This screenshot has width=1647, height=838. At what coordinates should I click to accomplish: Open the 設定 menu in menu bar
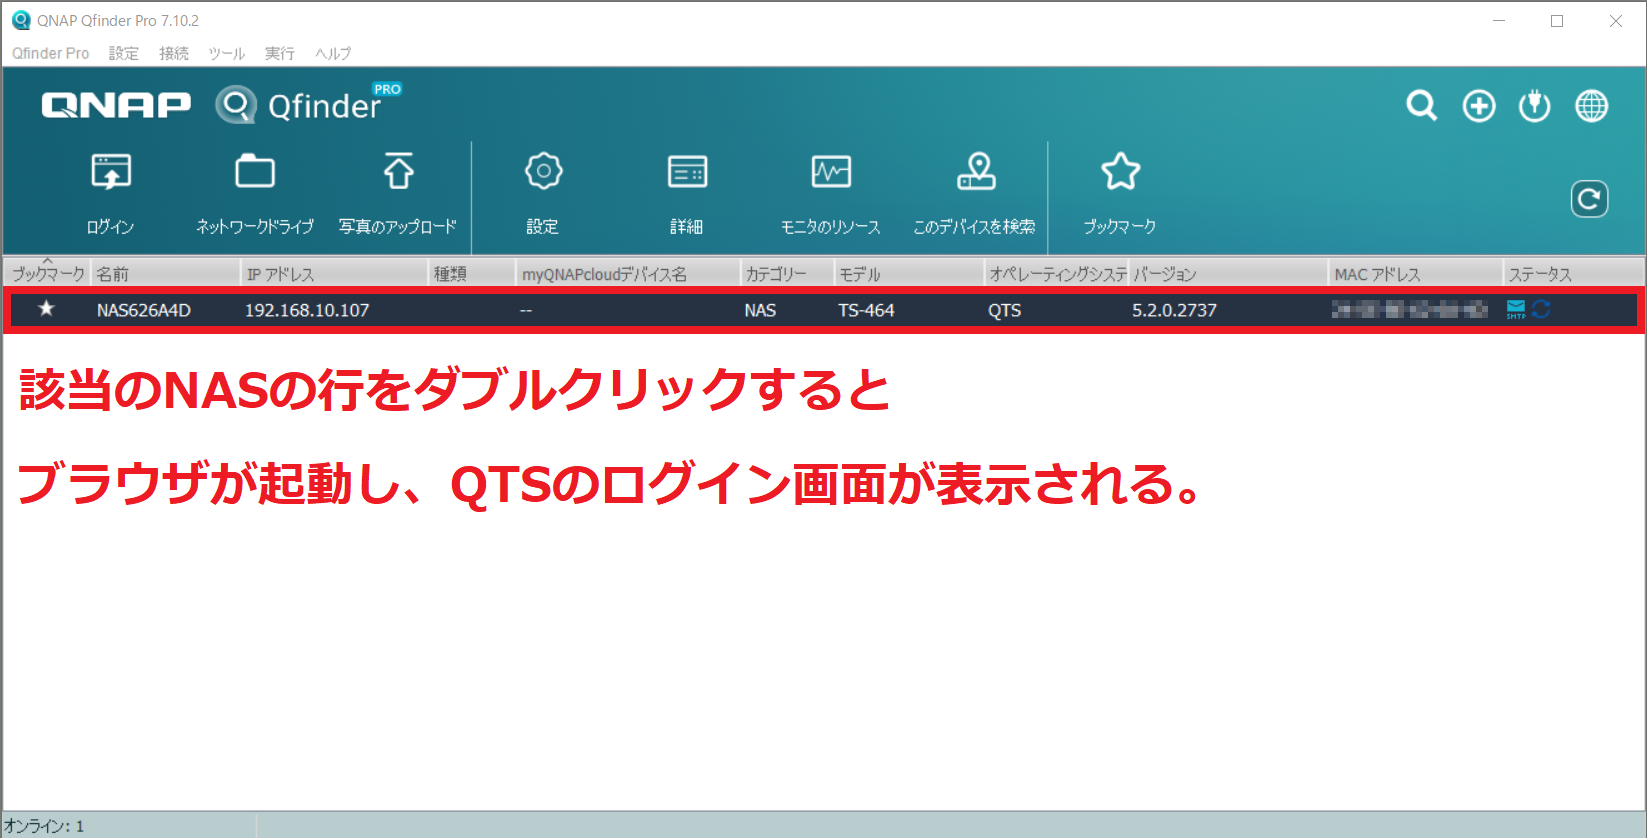coord(124,53)
